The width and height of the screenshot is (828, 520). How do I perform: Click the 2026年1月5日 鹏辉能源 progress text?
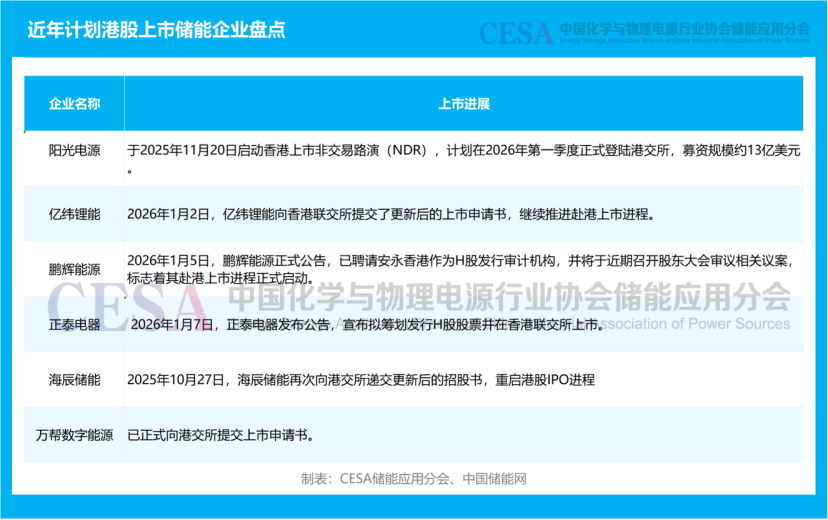(x=460, y=269)
